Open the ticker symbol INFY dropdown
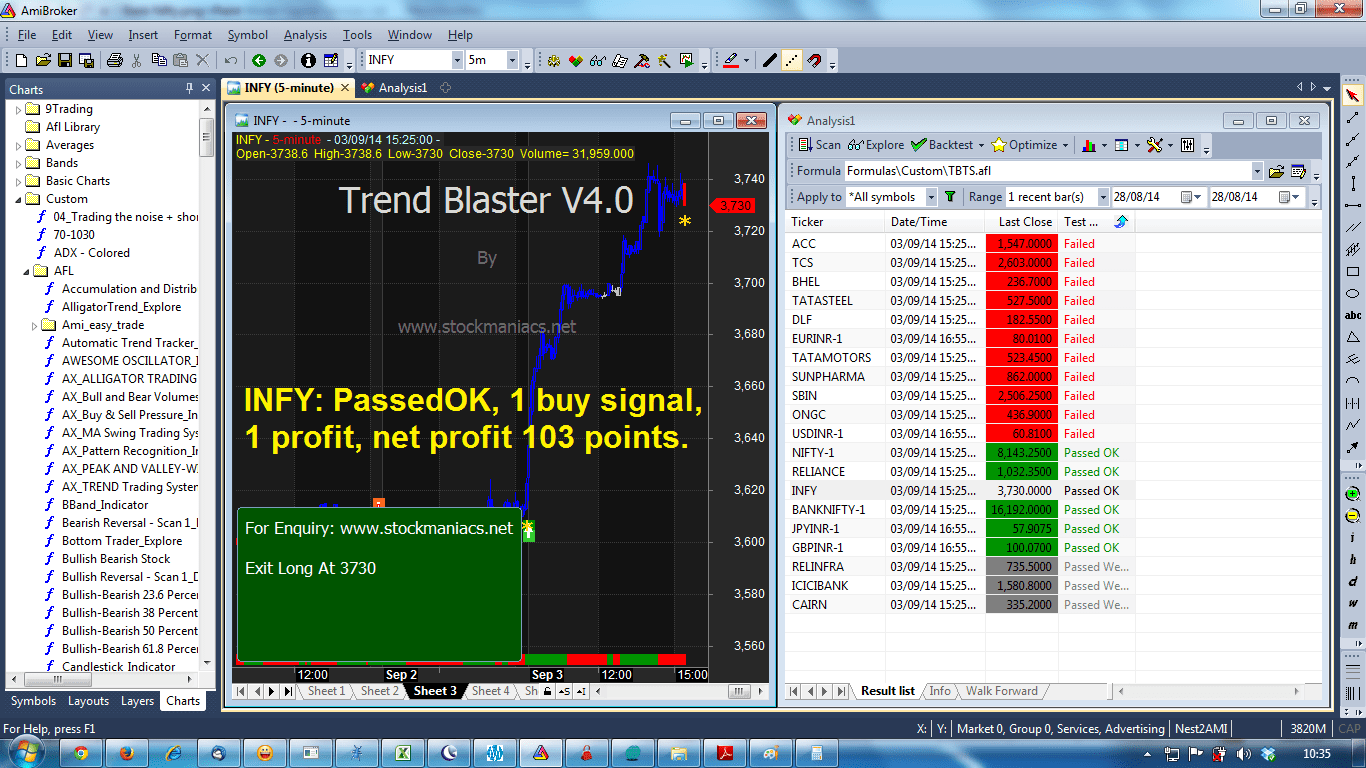This screenshot has width=1366, height=768. click(x=456, y=60)
